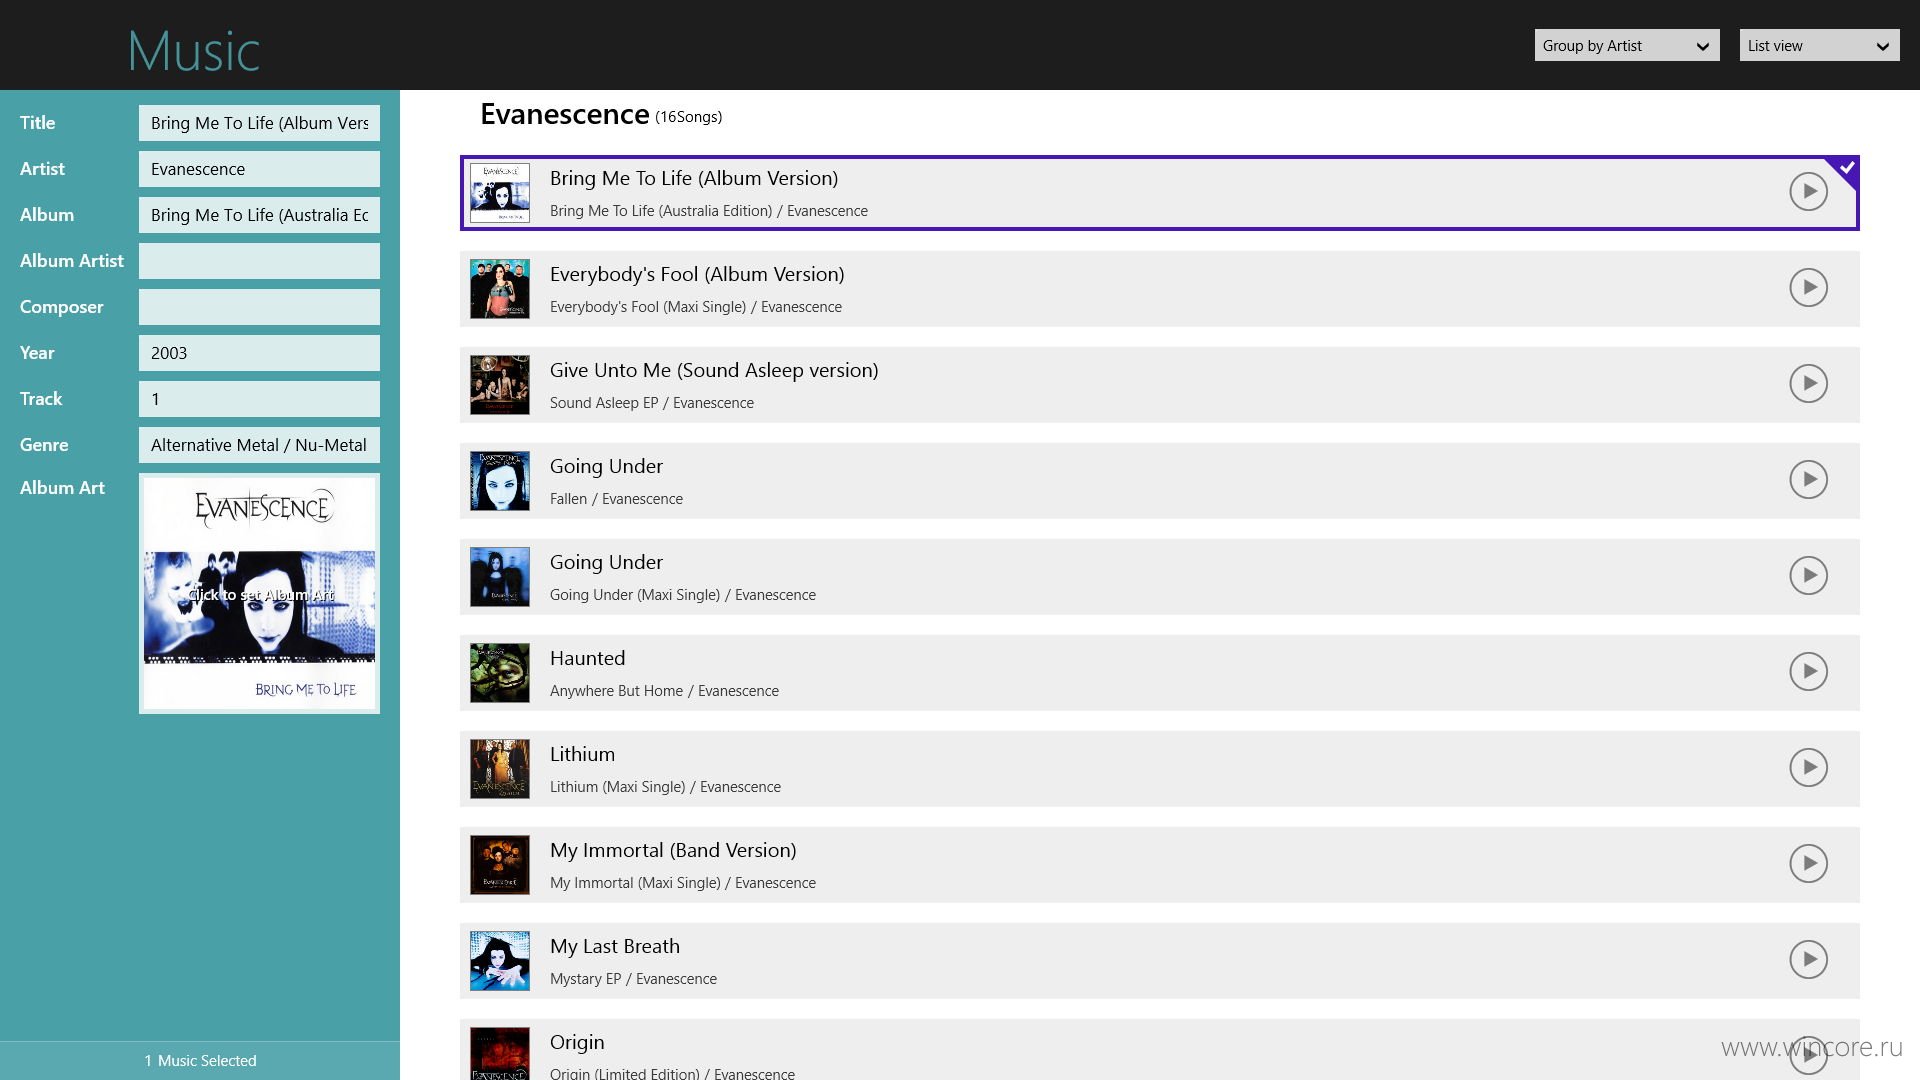Click the Composer input field
Viewport: 1920px width, 1080px height.
(x=259, y=307)
